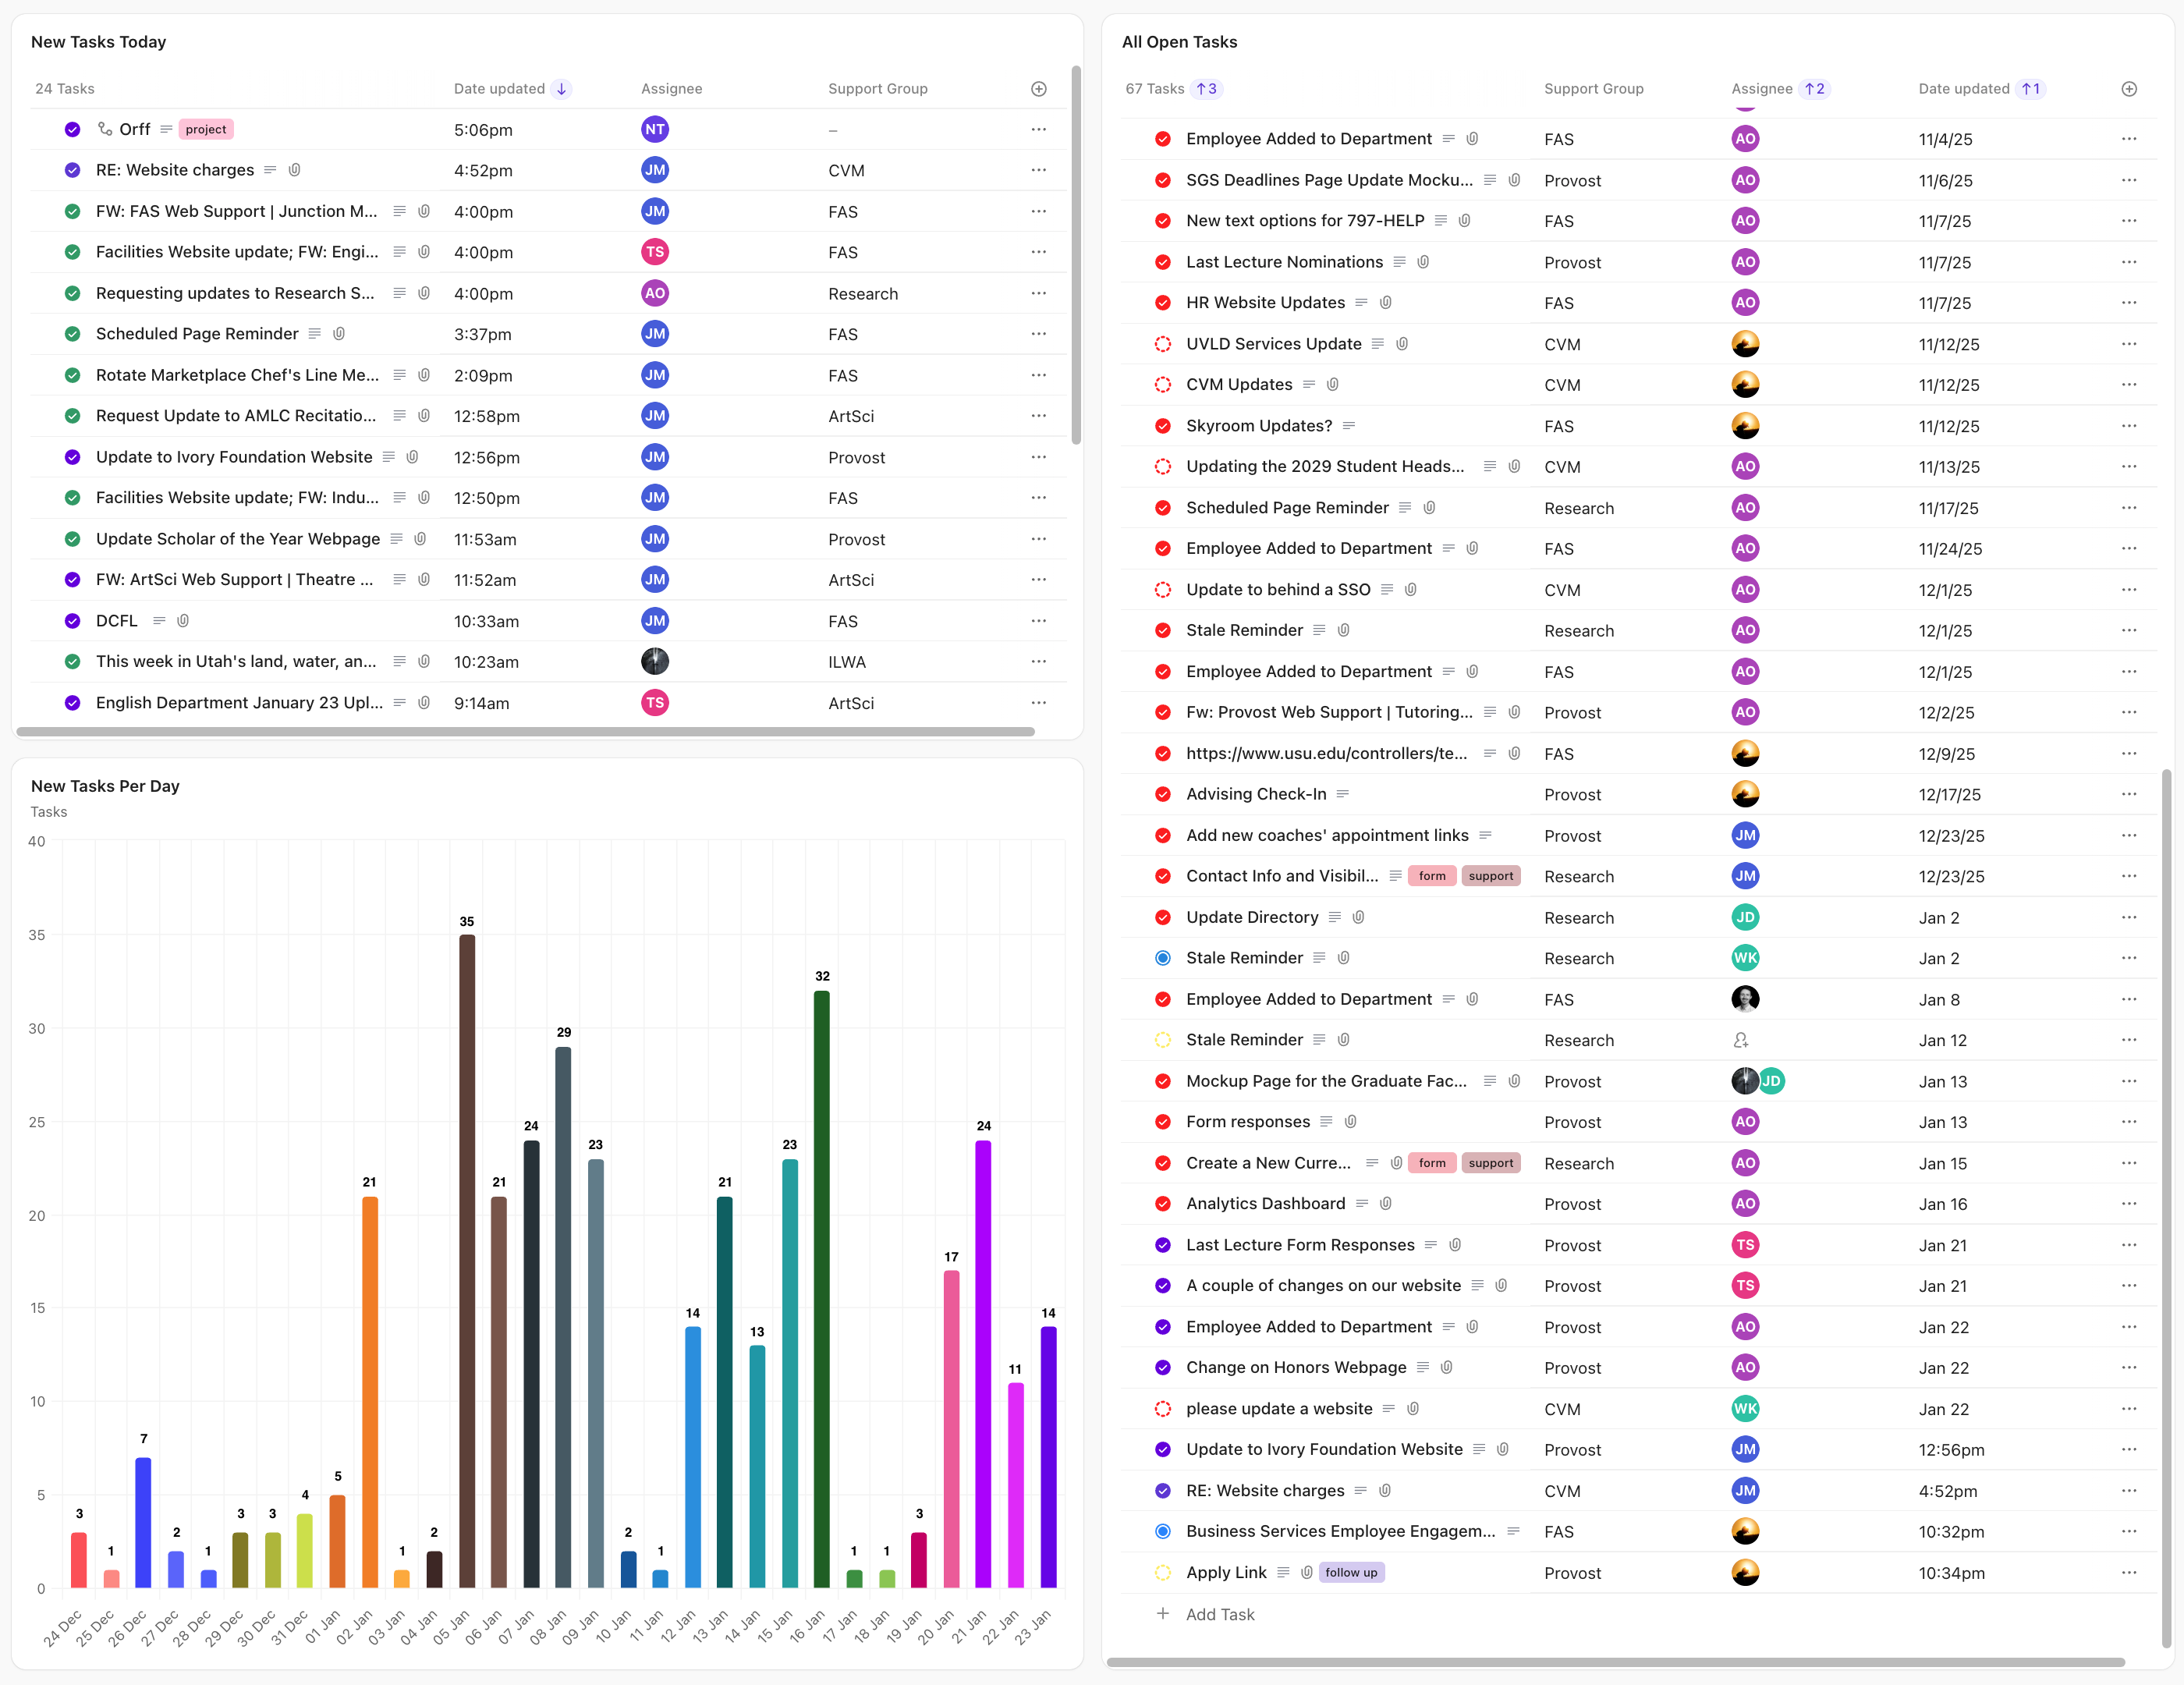This screenshot has width=2184, height=1685.
Task: Toggle the status circle on "CVM Updates"
Action: (1163, 384)
